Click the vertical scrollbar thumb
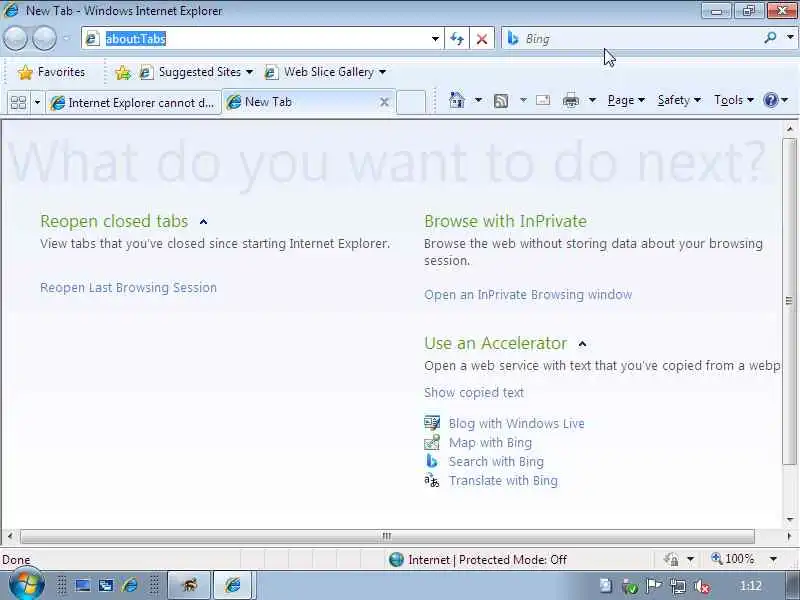 pos(789,301)
